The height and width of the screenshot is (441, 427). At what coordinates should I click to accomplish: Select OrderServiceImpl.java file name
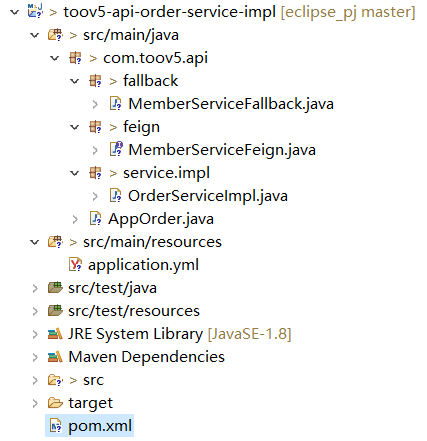pos(208,196)
